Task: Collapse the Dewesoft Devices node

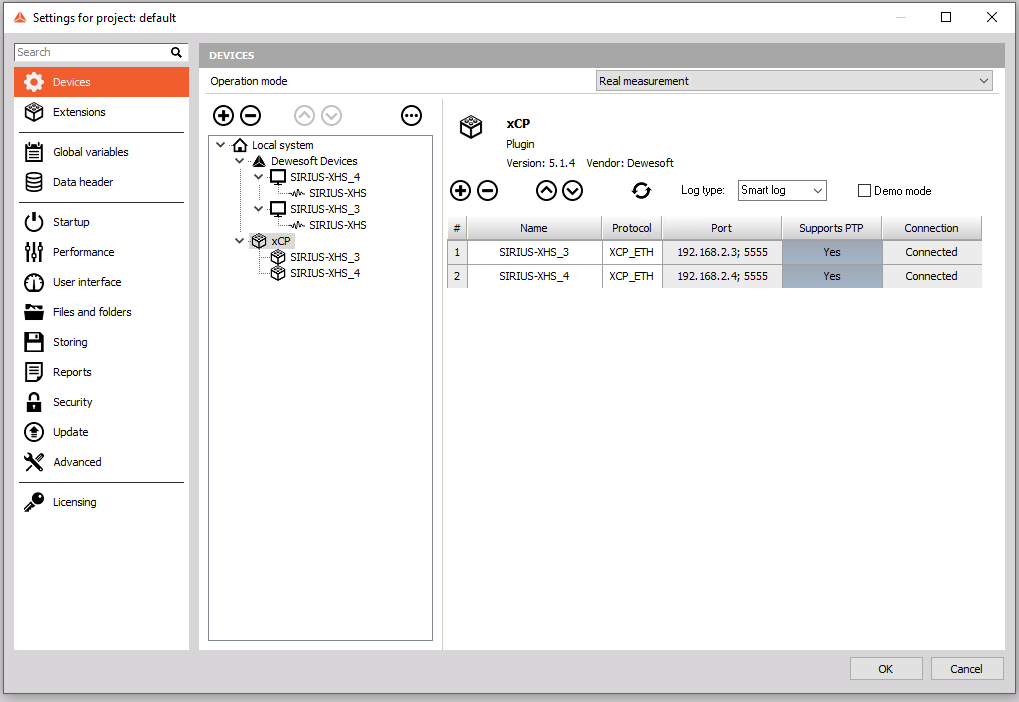Action: [239, 161]
